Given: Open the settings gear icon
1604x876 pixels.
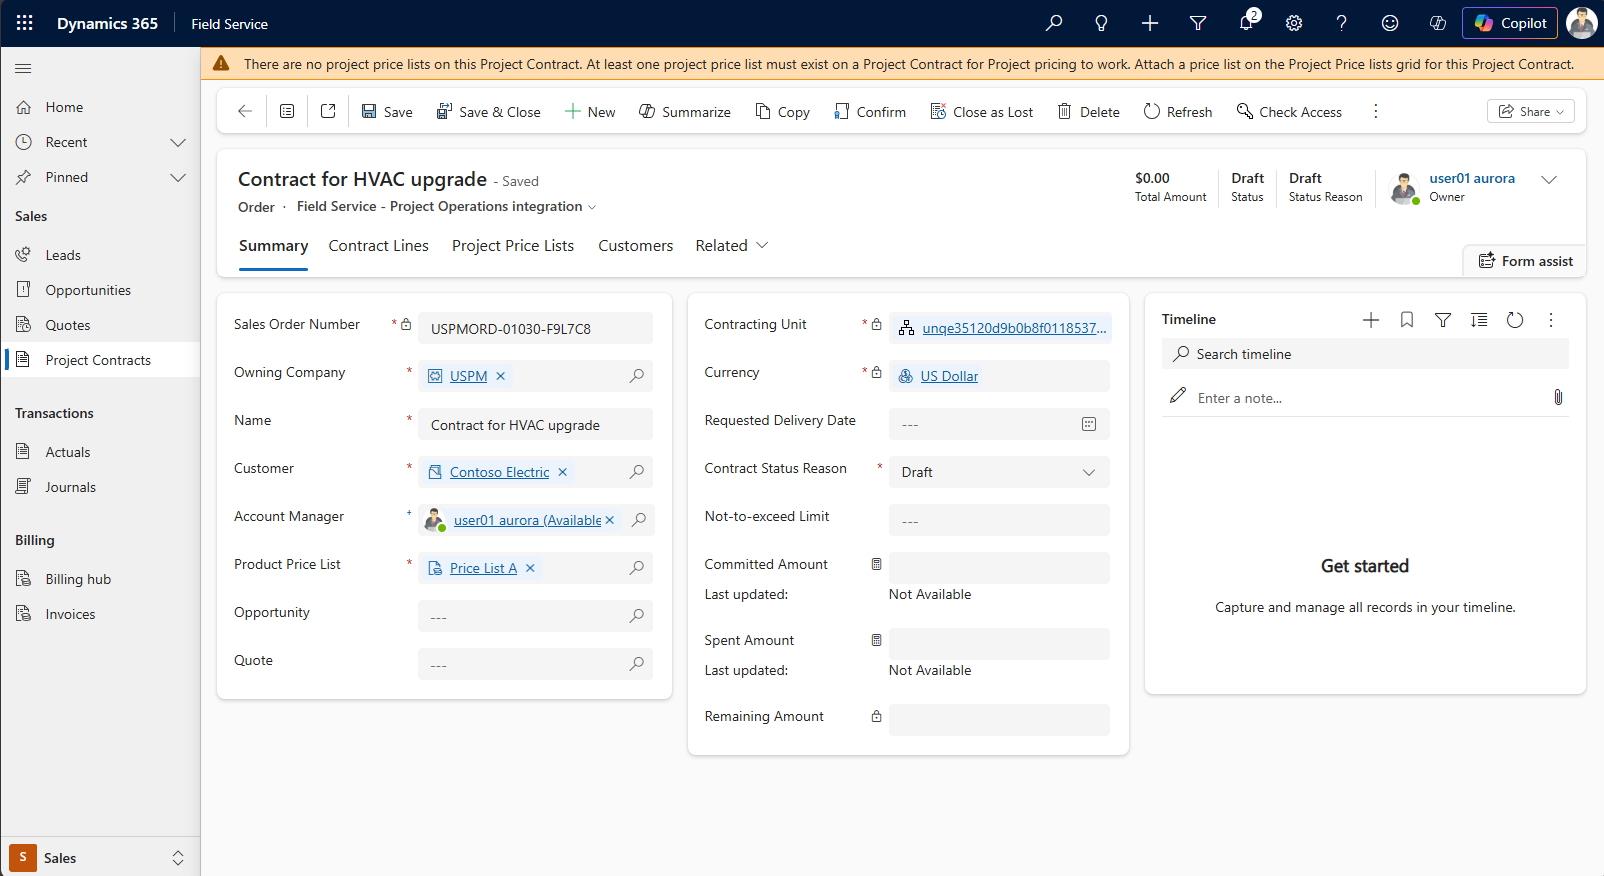Looking at the screenshot, I should point(1294,23).
